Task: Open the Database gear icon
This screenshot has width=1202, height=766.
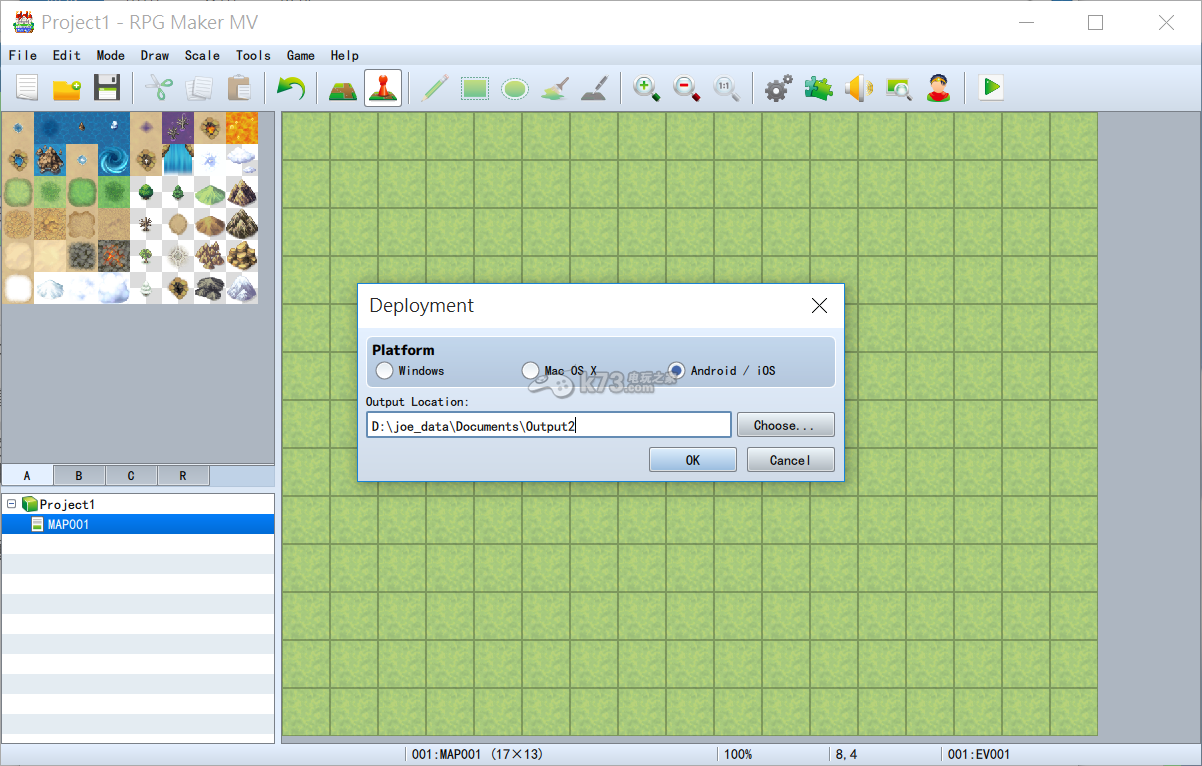Action: (778, 88)
